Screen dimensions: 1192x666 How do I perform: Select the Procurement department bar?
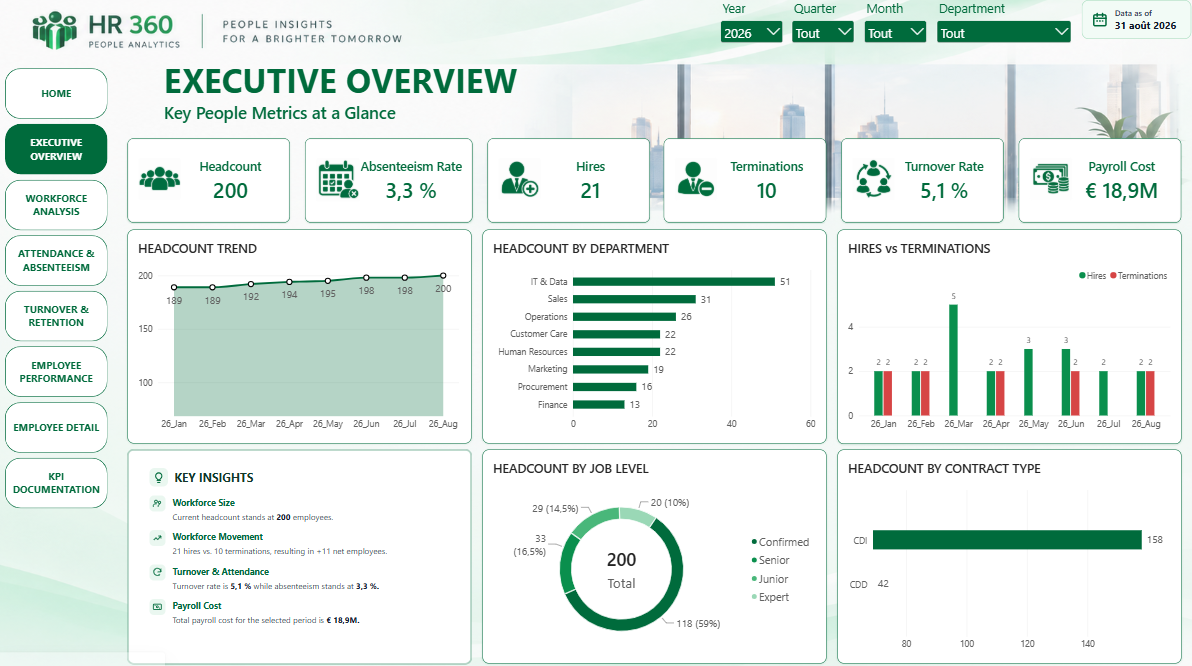tap(604, 386)
